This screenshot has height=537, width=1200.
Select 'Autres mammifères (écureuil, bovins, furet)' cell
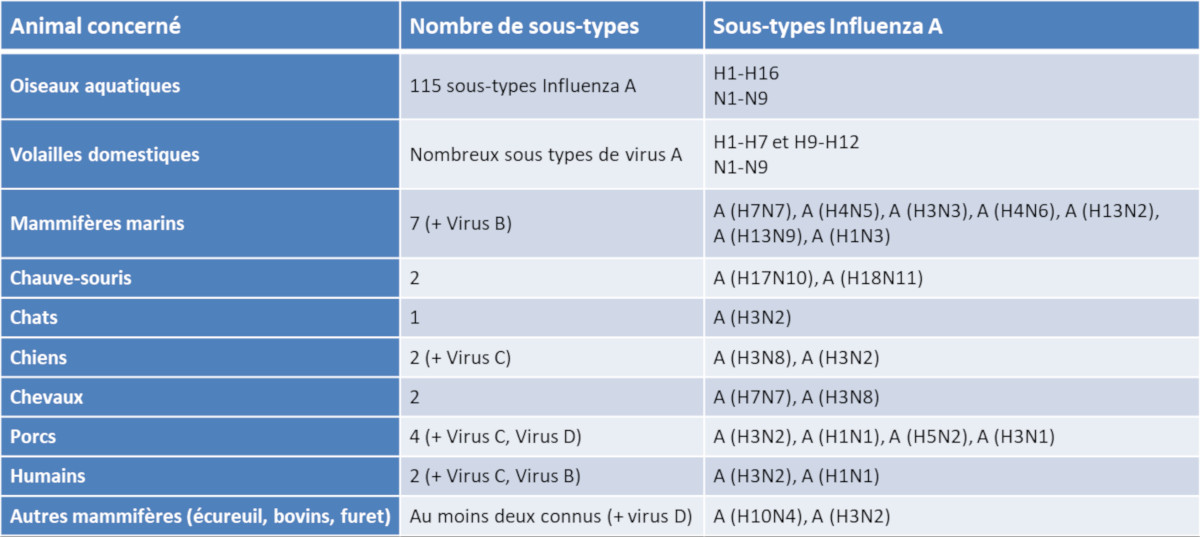pyautogui.click(x=200, y=516)
